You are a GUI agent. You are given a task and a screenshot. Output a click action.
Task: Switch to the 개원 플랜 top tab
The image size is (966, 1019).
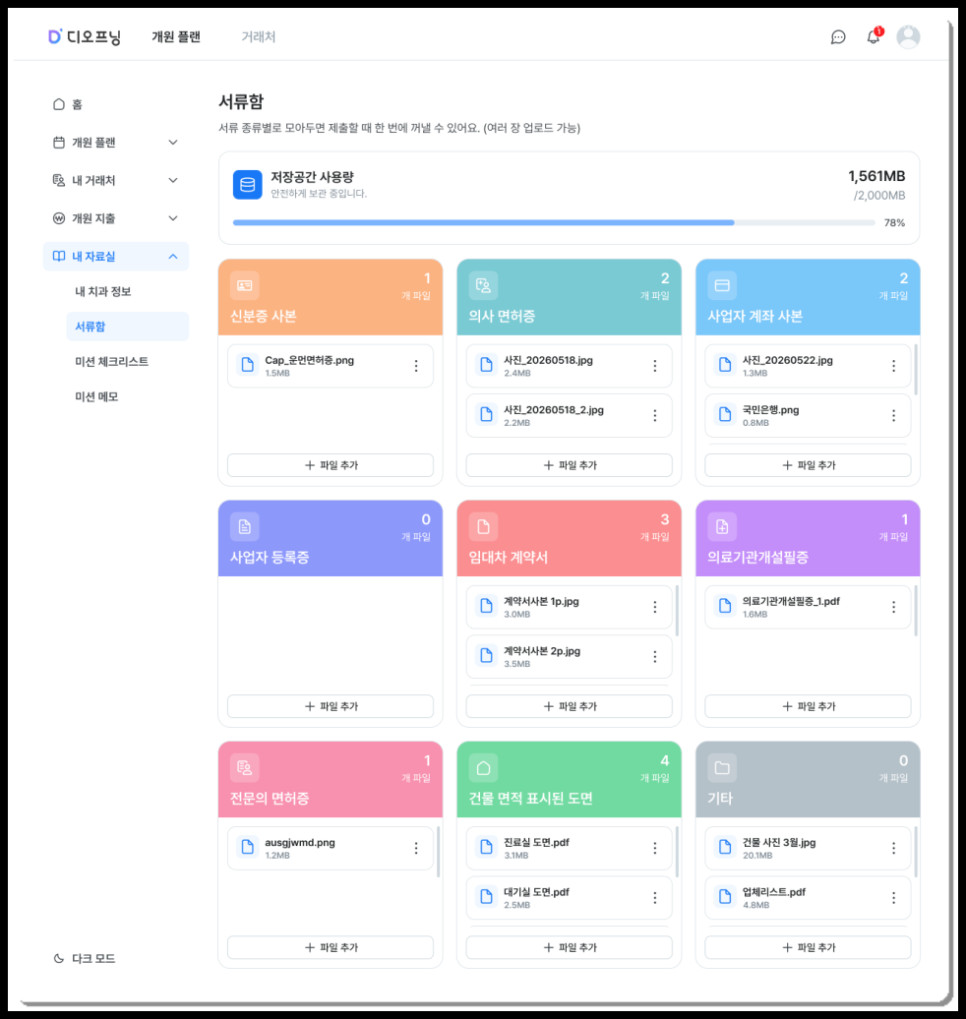click(176, 37)
